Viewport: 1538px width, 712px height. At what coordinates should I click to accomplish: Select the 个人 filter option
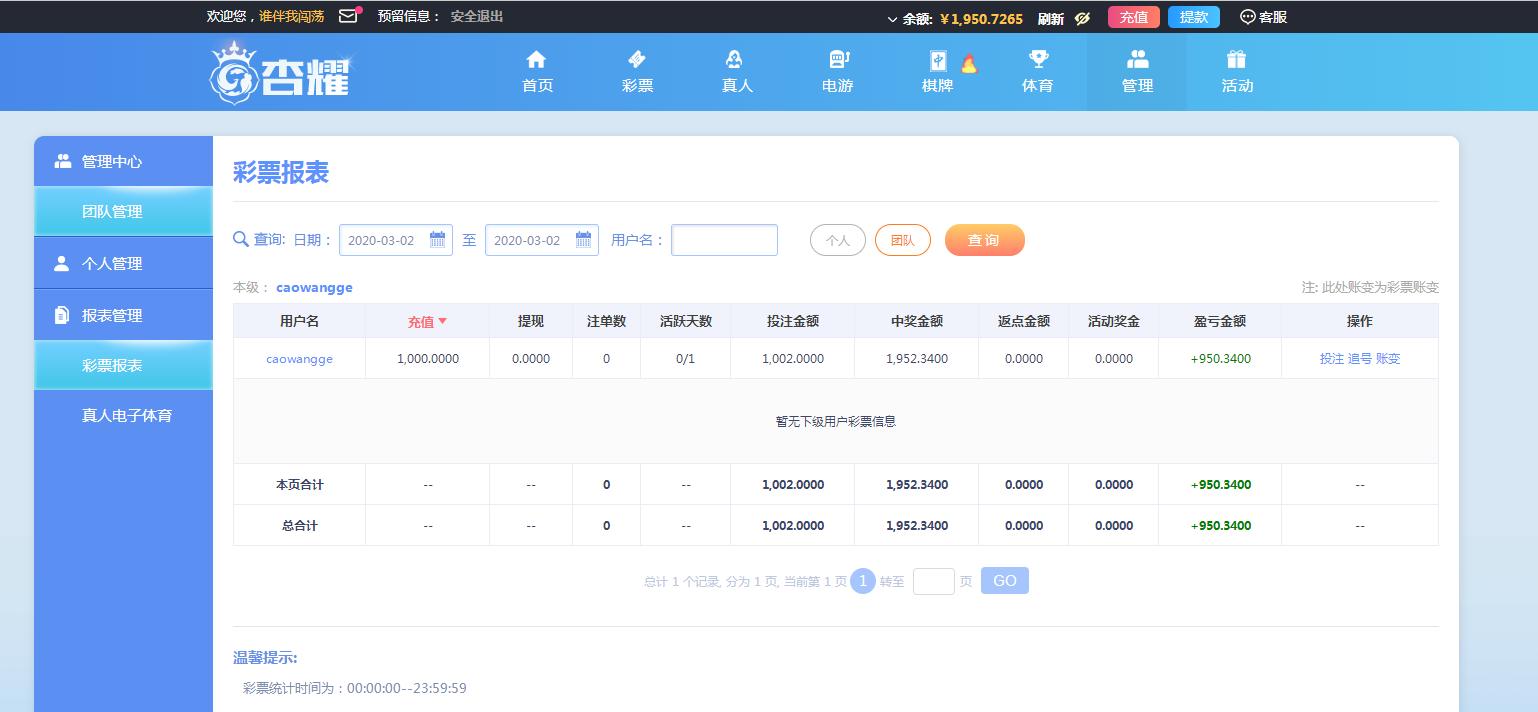(837, 240)
